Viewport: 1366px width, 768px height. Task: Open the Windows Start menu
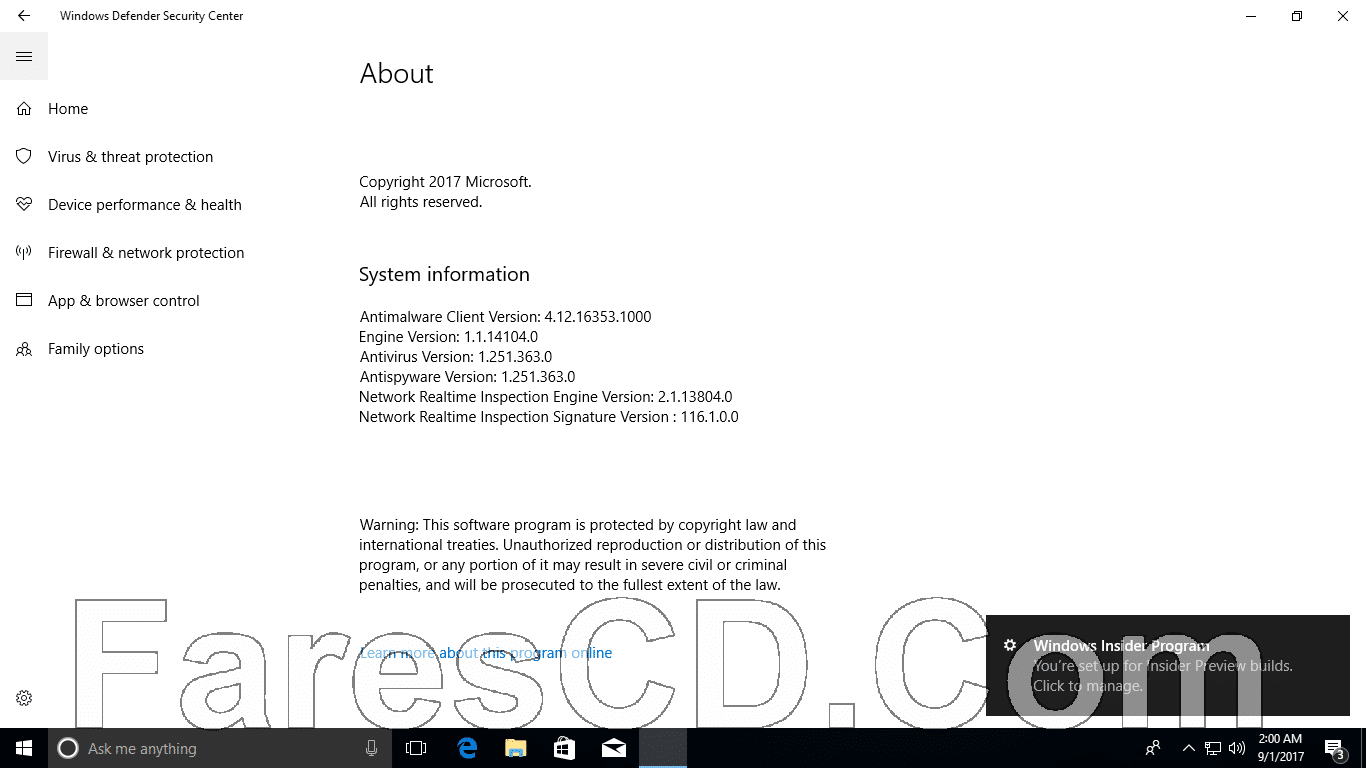pyautogui.click(x=24, y=748)
